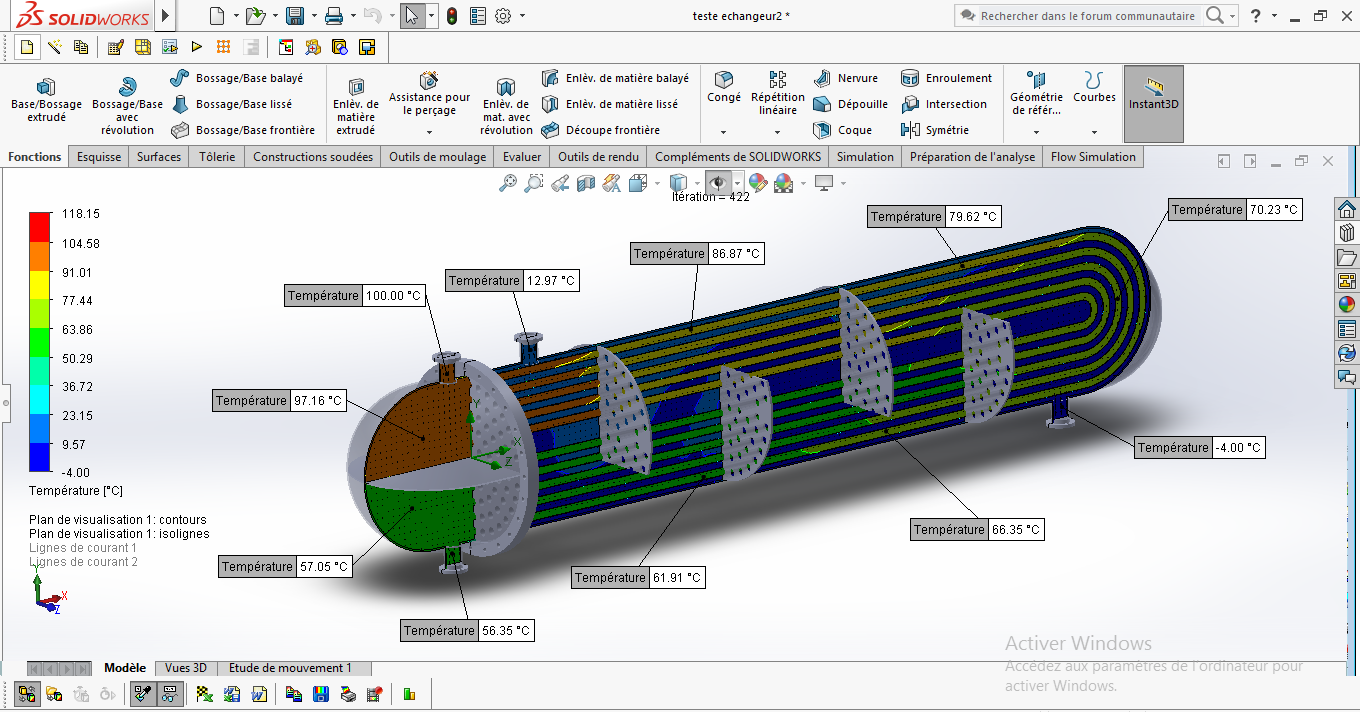
Task: Click Base/Bossage extrudé tool
Action: pos(46,99)
